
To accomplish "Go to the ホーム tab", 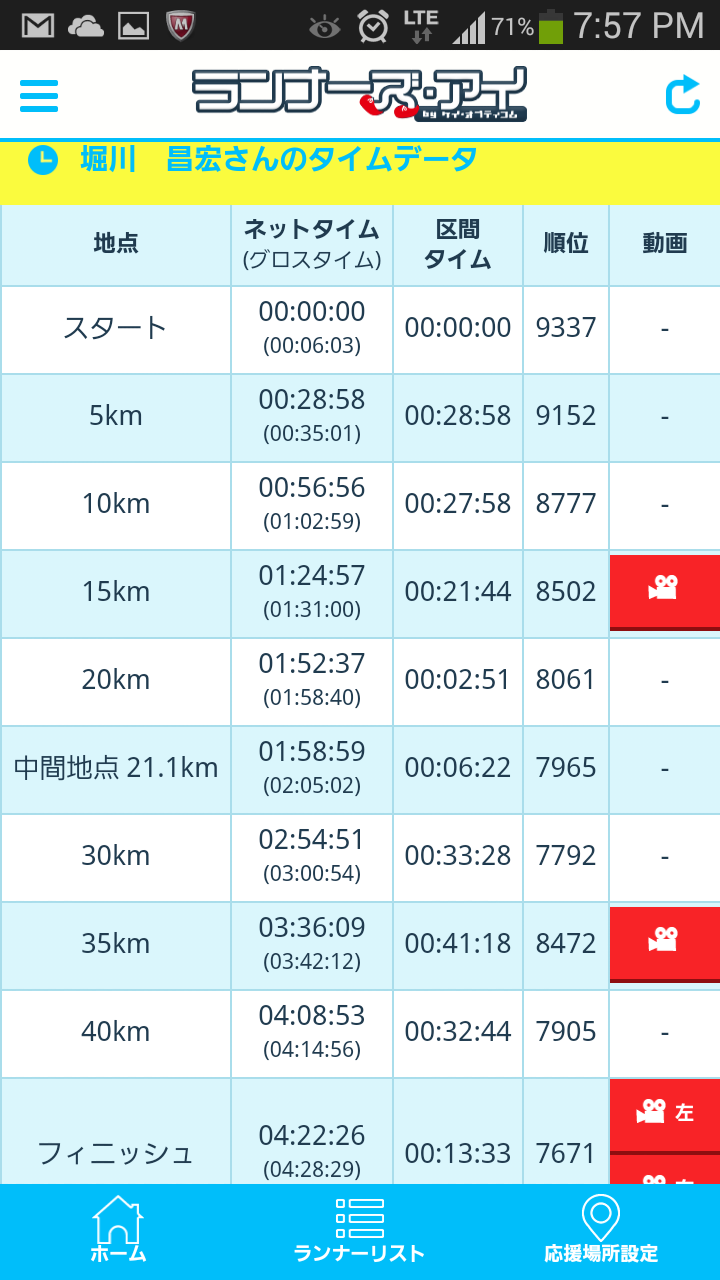I will coord(118,1231).
